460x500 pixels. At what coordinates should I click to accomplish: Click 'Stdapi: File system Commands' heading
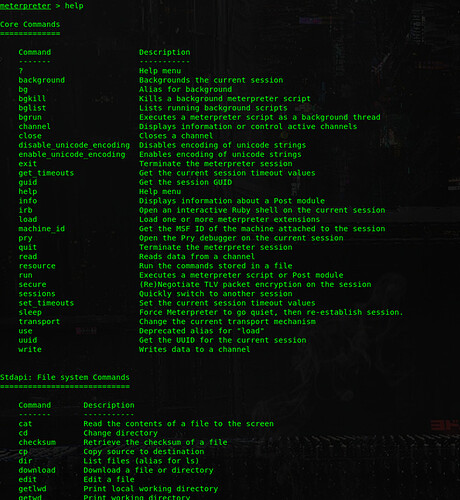tap(65, 377)
